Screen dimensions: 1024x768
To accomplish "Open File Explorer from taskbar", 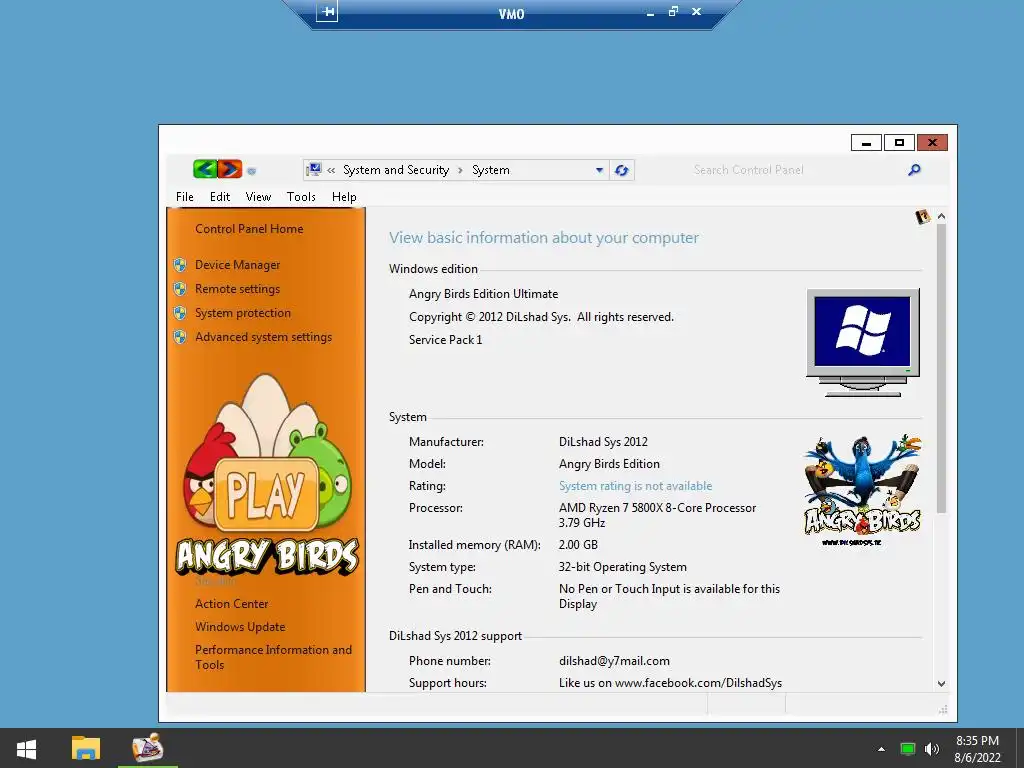I will [86, 748].
